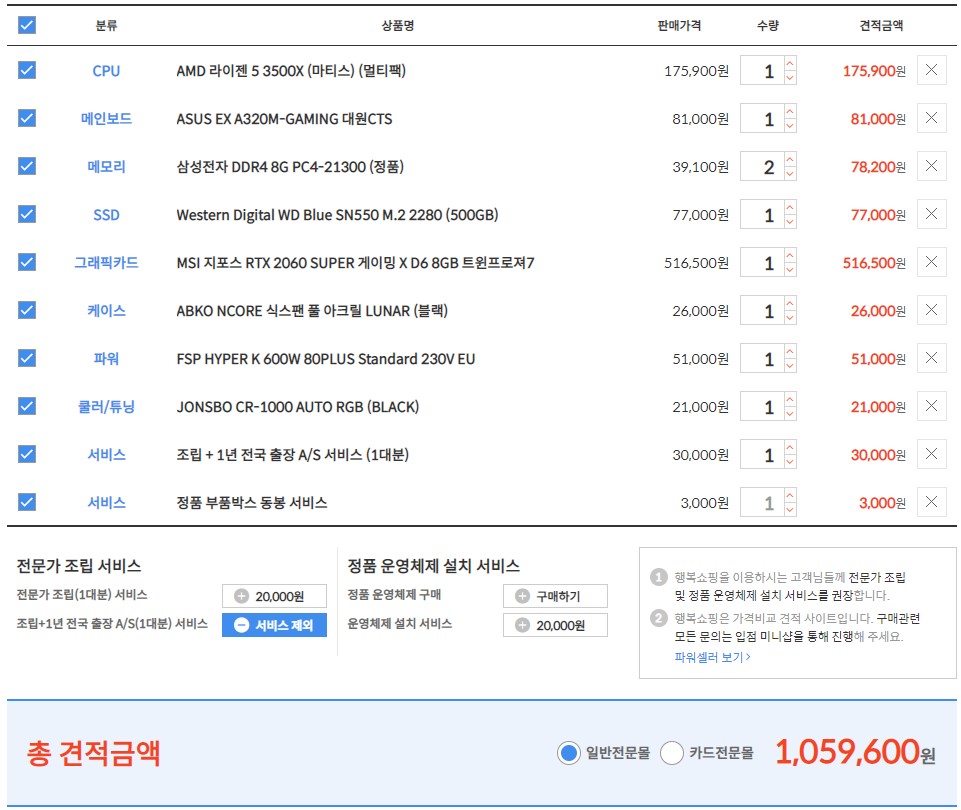Toggle the select-all checkbox in the header
The height and width of the screenshot is (810, 961).
[x=27, y=25]
